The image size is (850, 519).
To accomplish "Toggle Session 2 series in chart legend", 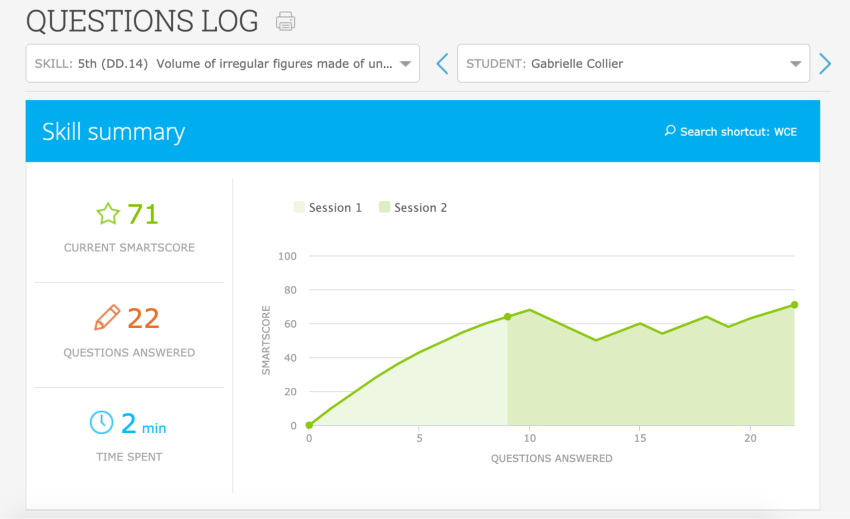I will 412,208.
